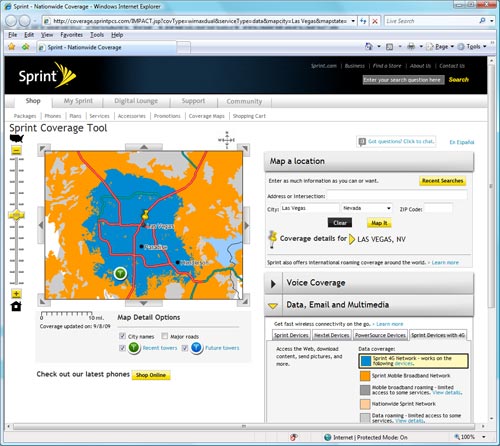The height and width of the screenshot is (446, 500).
Task: Toggle the Major roads checkbox
Action: pyautogui.click(x=164, y=336)
